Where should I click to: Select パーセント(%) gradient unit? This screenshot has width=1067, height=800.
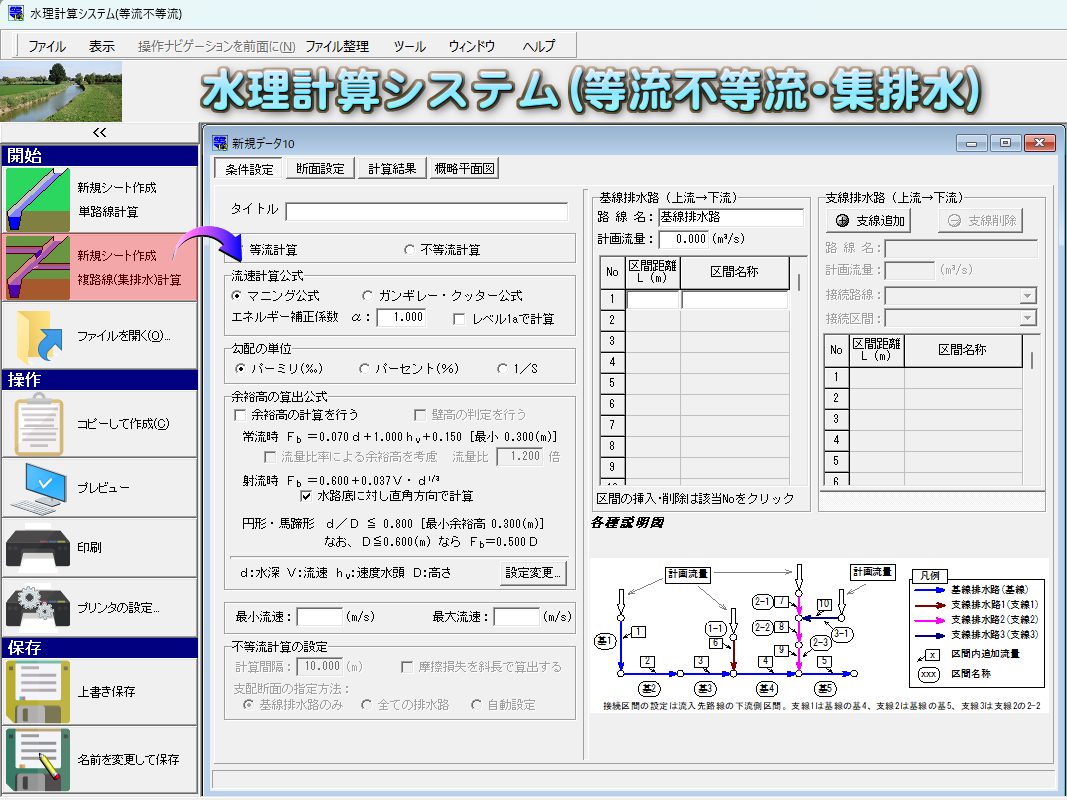pyautogui.click(x=364, y=369)
